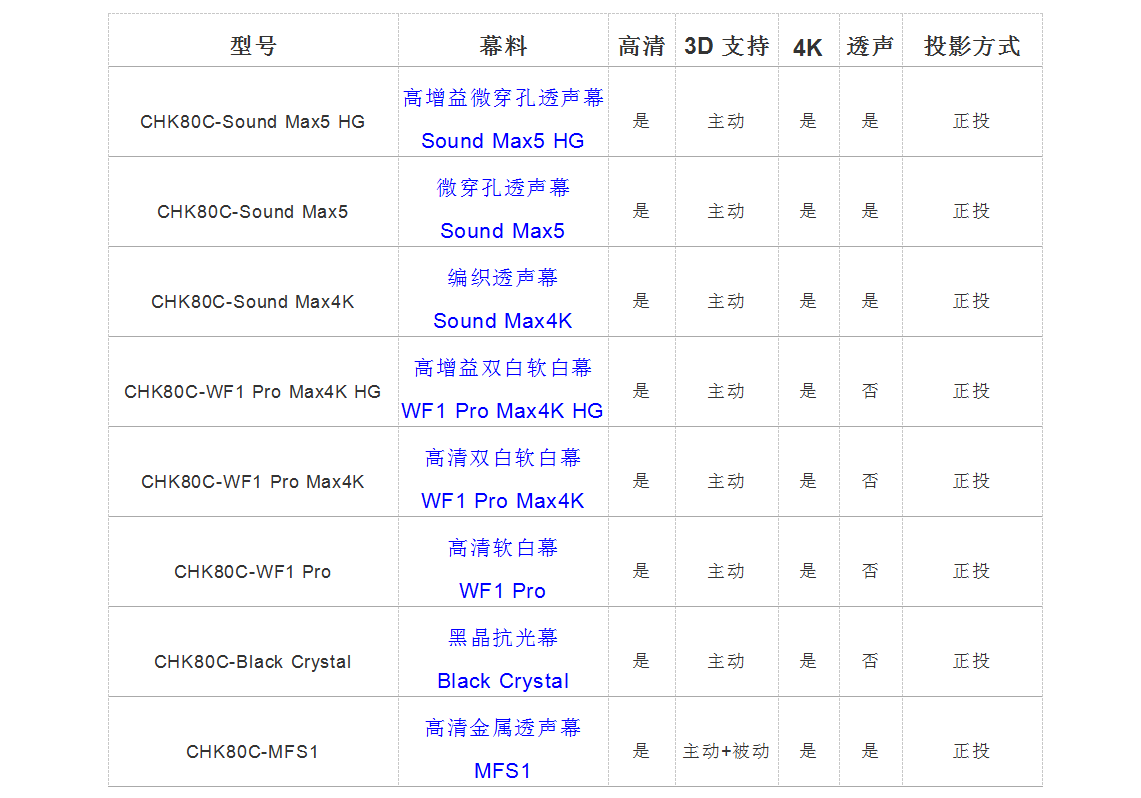Viewport: 1141px width, 798px height.
Task: Click the blue WF1 Pro Max4K link without HG
Action: (x=503, y=501)
